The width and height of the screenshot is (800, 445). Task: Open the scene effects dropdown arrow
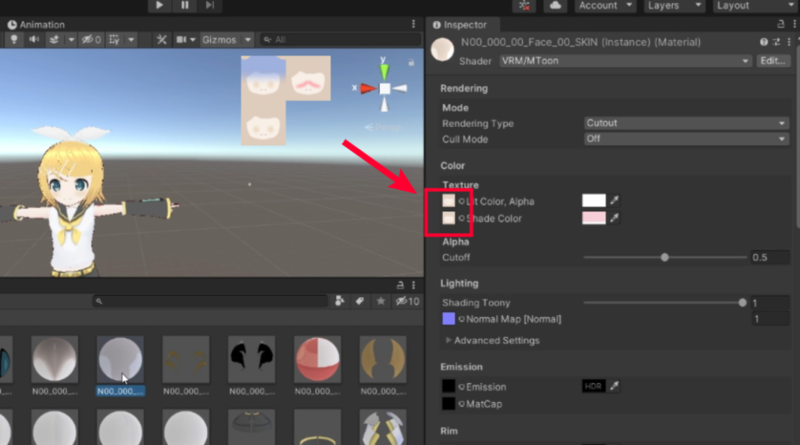tap(71, 39)
